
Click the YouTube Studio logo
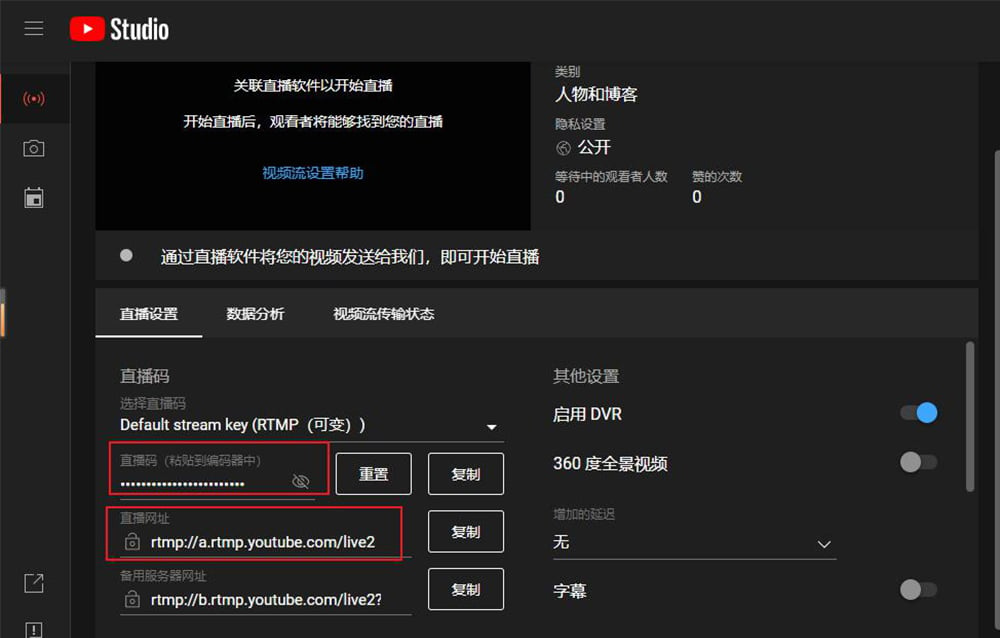(120, 29)
